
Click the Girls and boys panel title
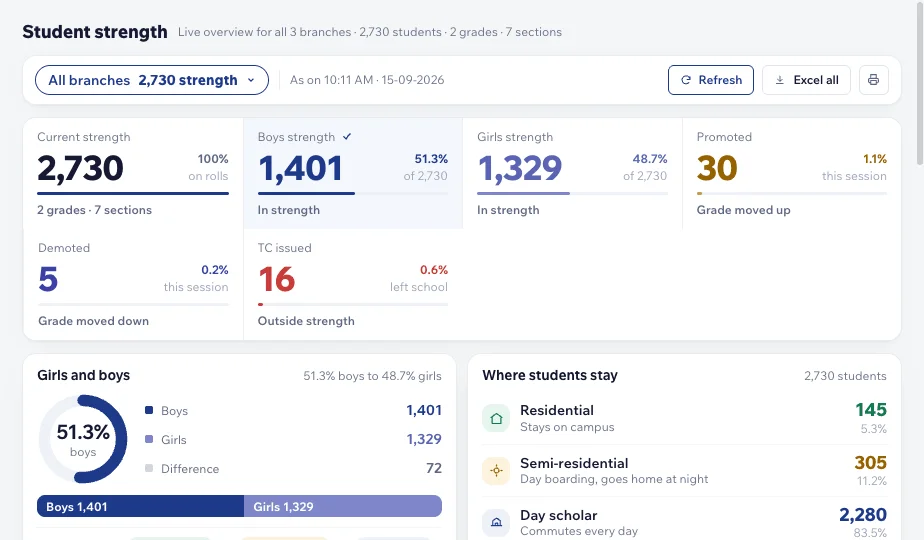click(x=84, y=376)
